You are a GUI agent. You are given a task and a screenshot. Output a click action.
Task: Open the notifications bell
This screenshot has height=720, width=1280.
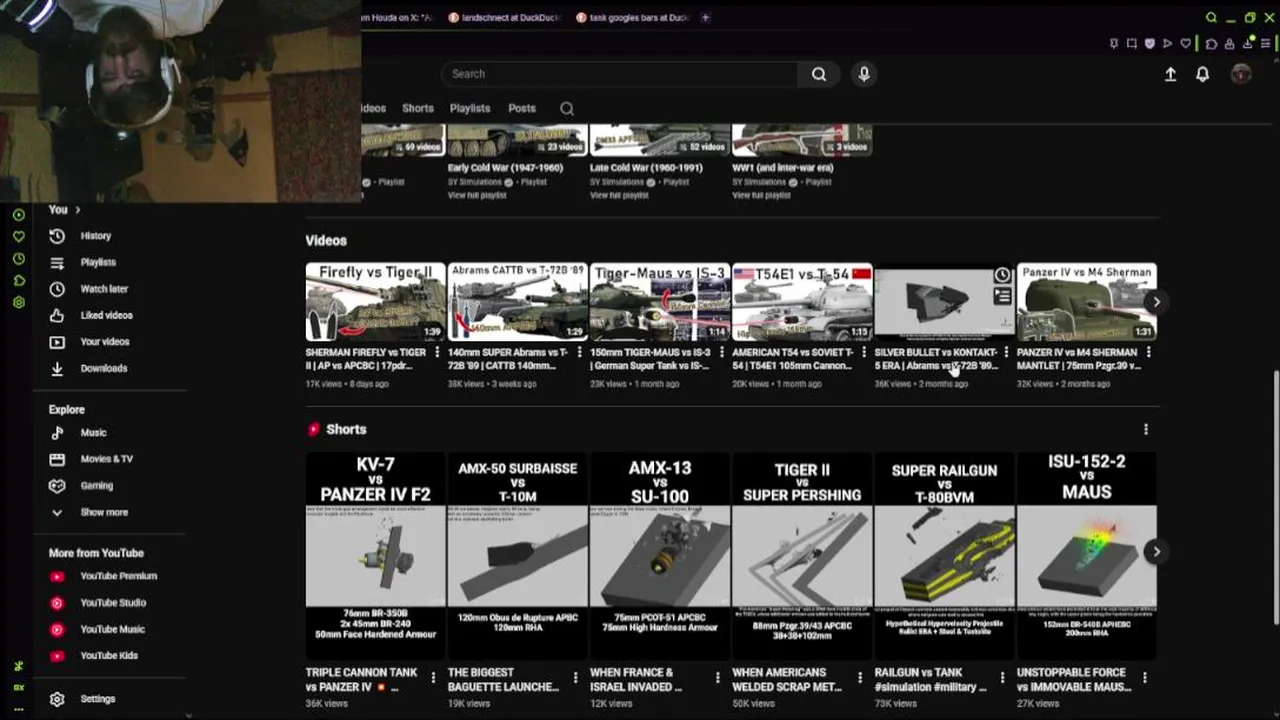click(1203, 74)
